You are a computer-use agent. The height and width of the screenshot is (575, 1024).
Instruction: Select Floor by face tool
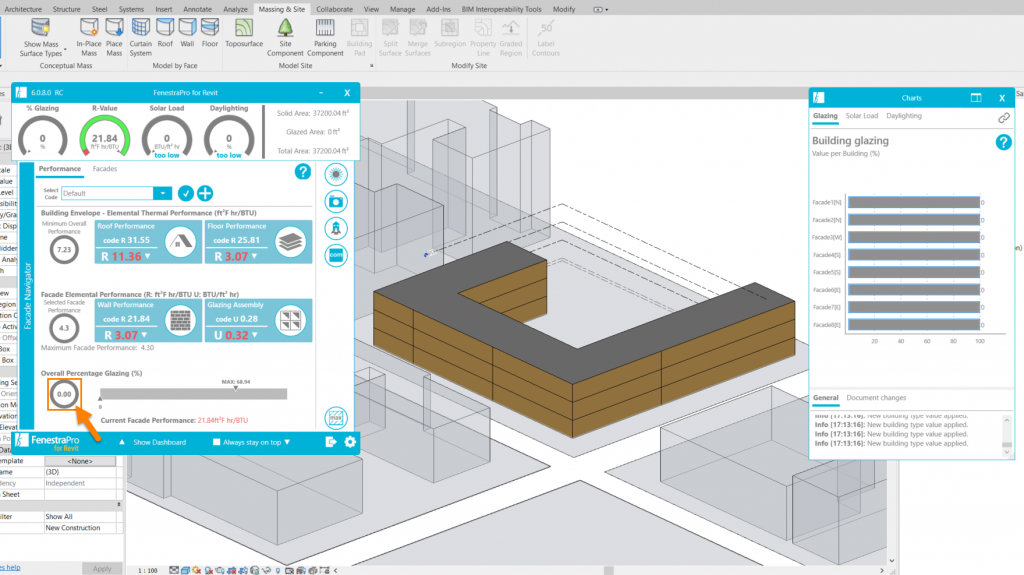[x=210, y=33]
